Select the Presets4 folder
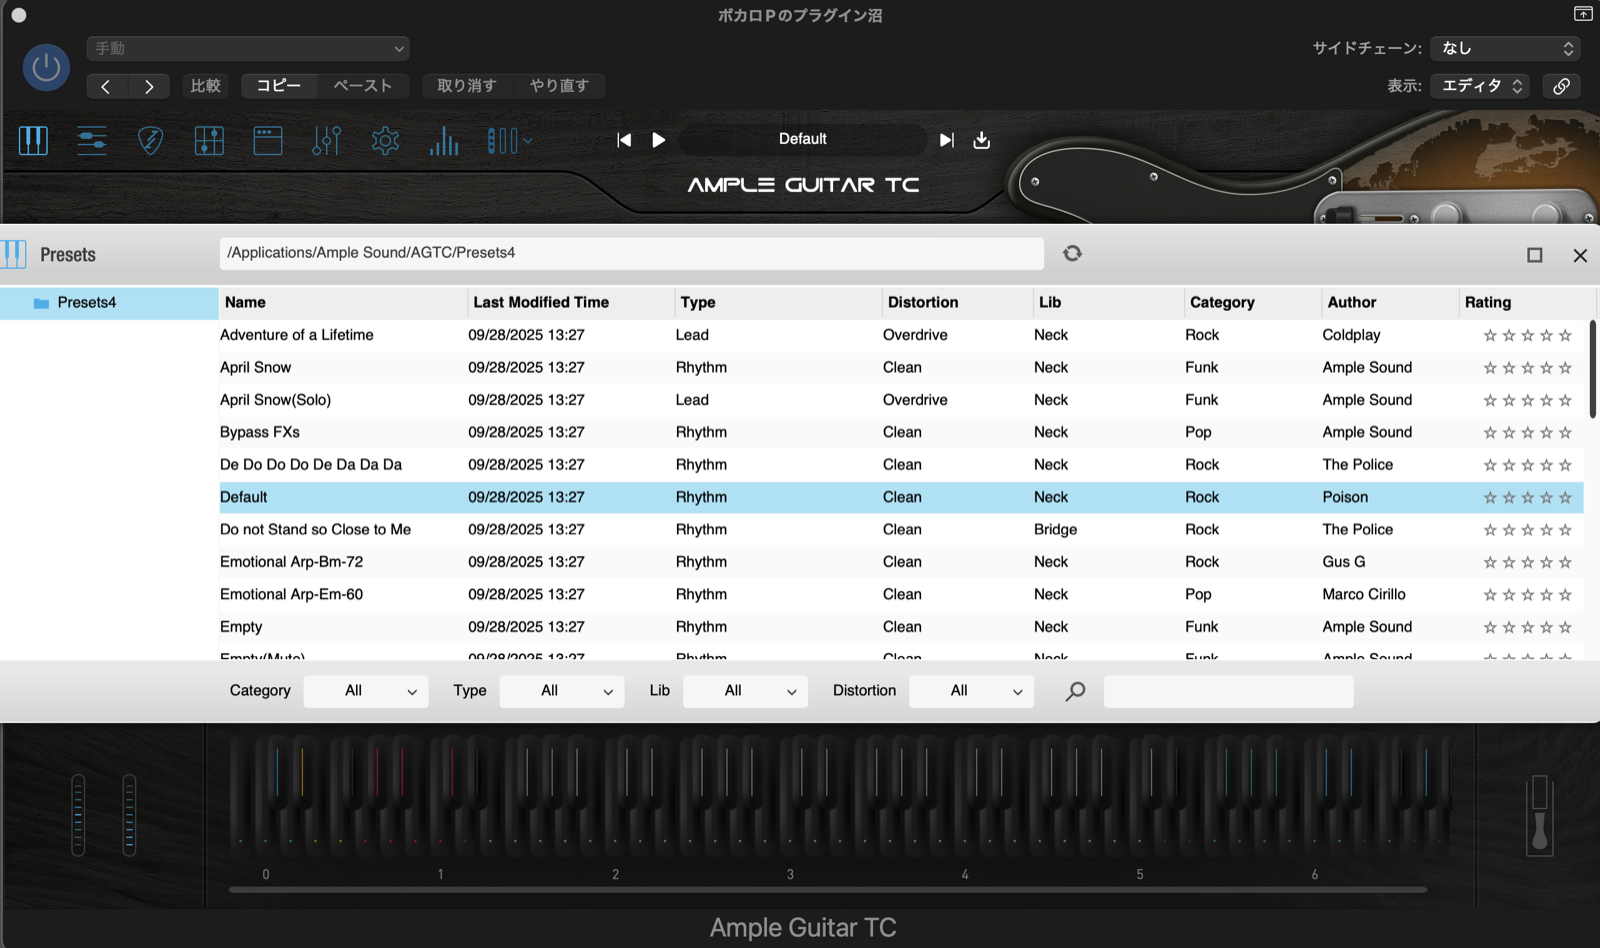 [x=109, y=303]
